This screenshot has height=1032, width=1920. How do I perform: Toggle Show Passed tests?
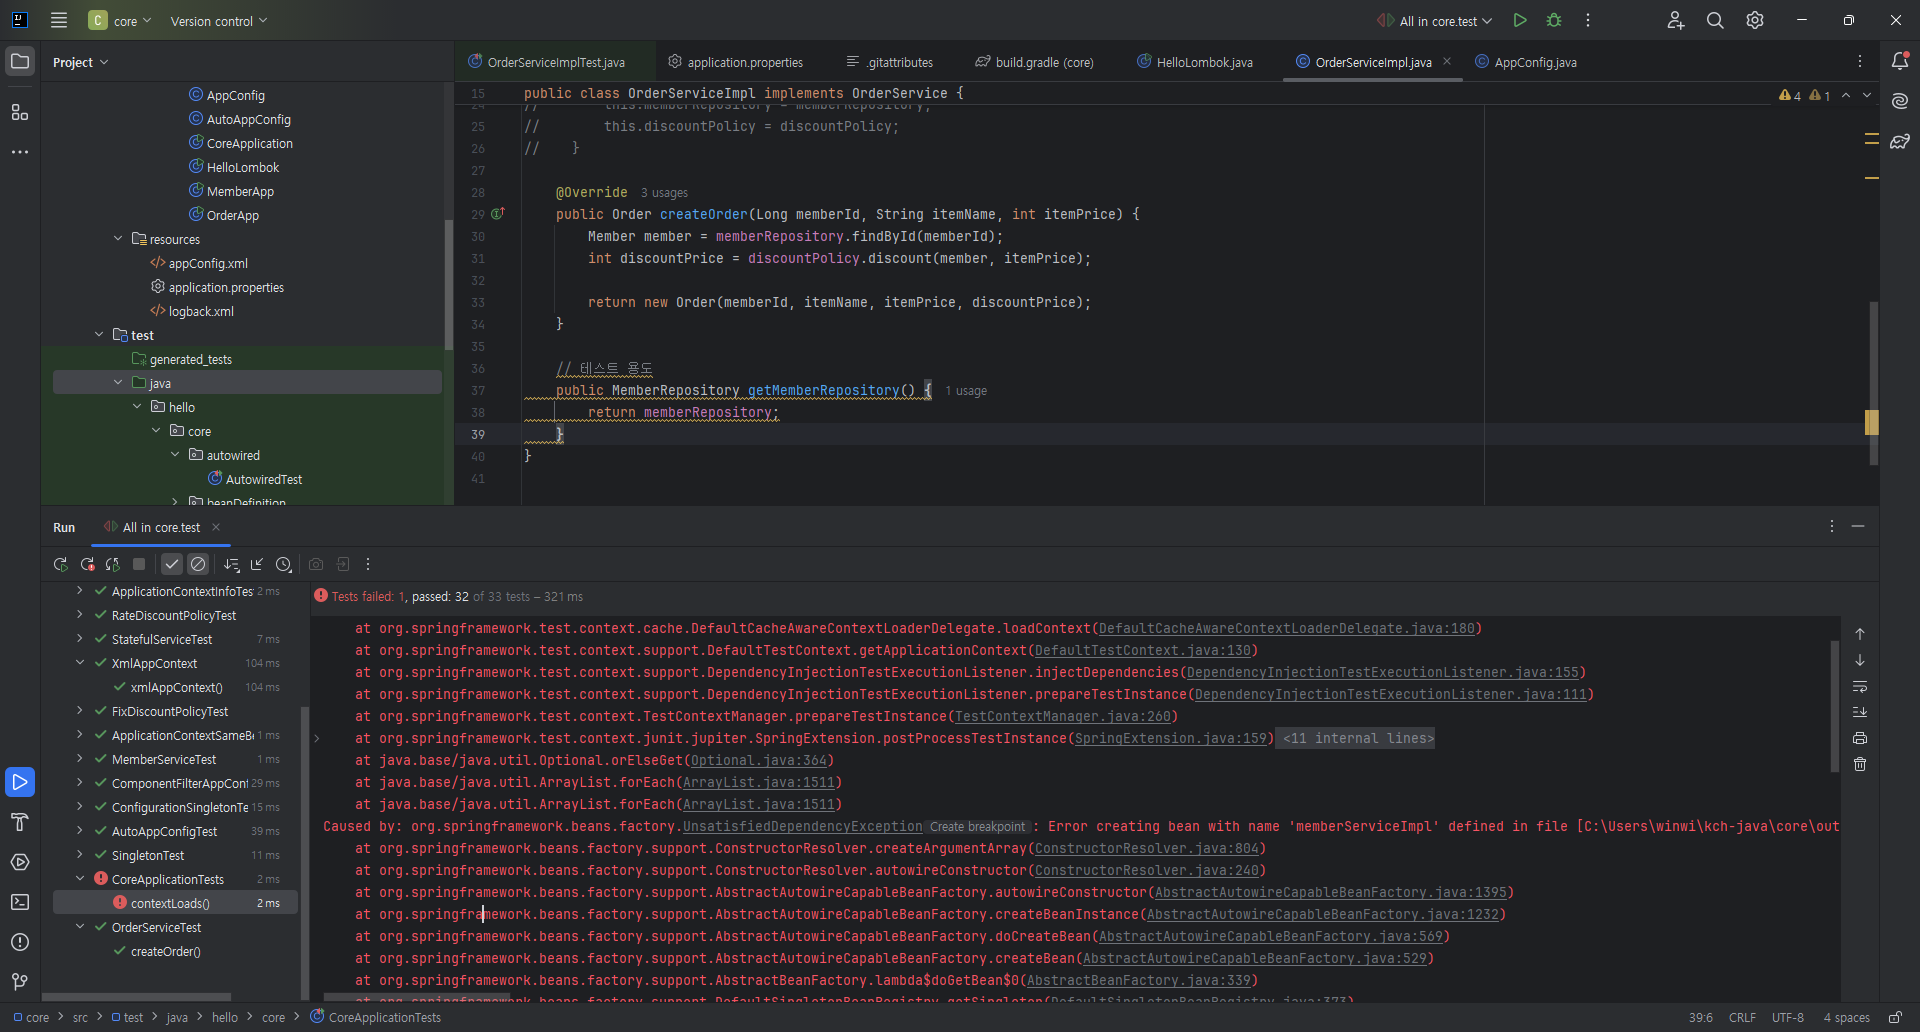(x=172, y=564)
